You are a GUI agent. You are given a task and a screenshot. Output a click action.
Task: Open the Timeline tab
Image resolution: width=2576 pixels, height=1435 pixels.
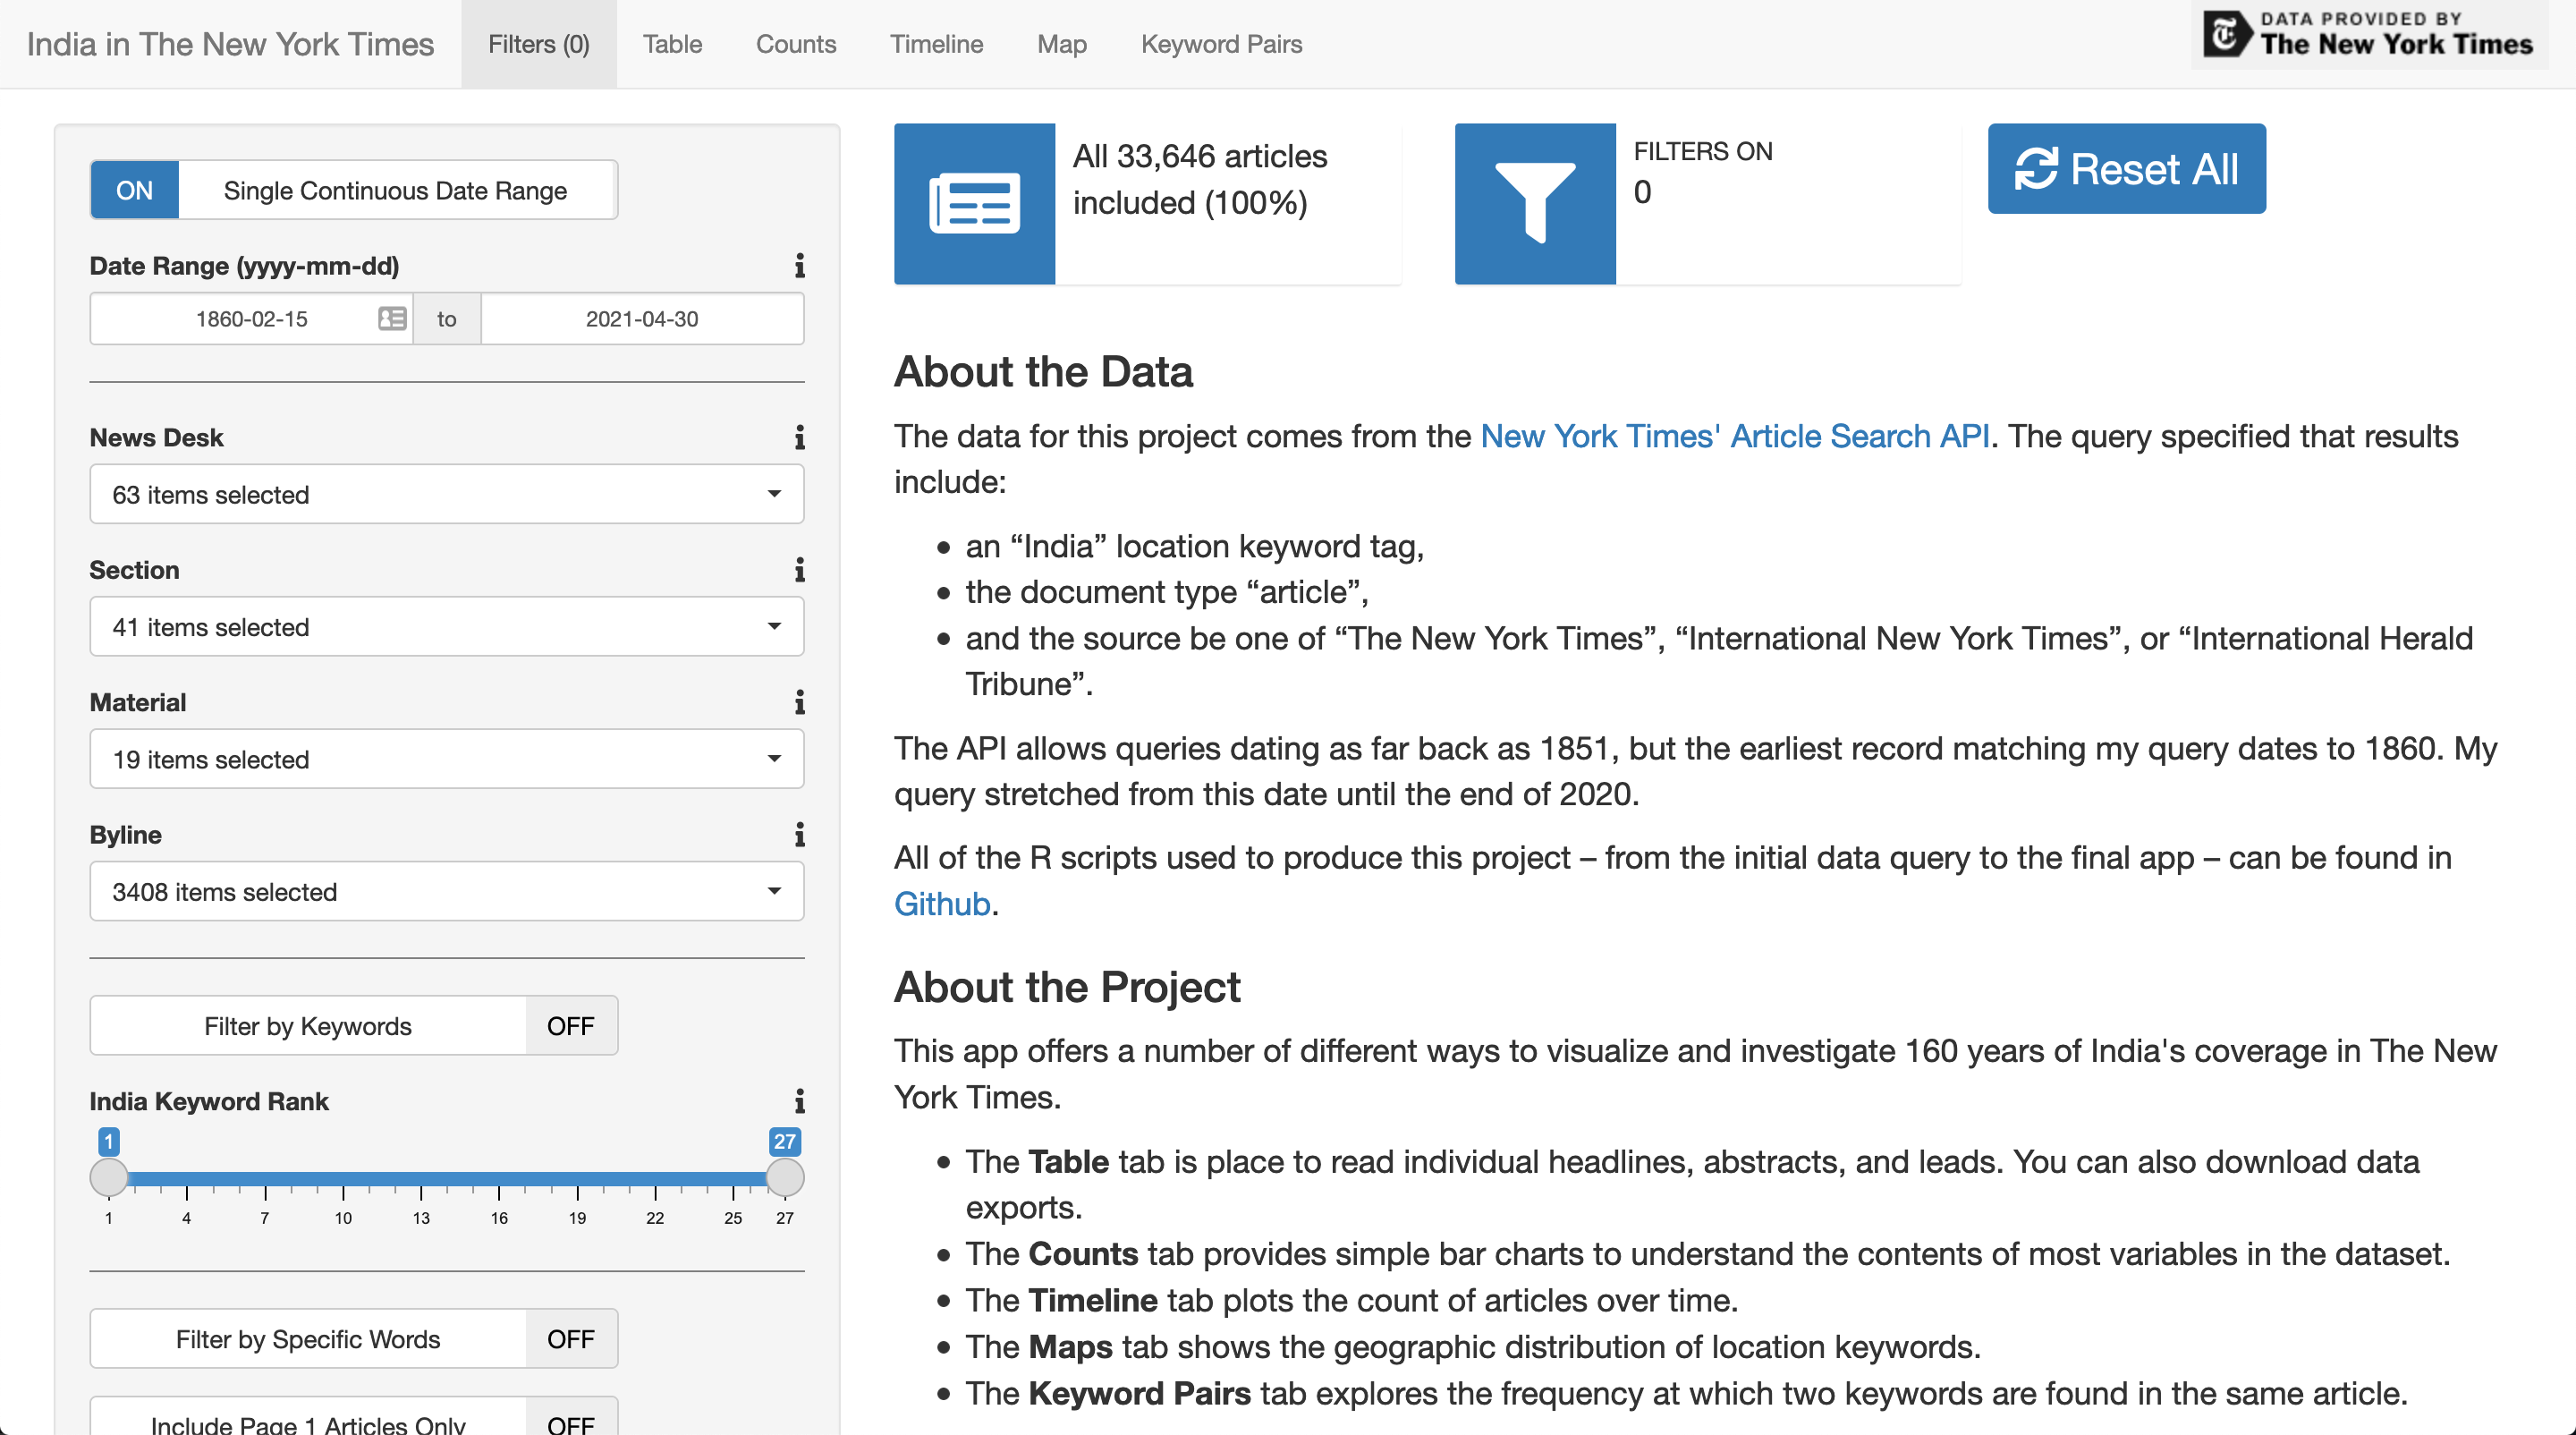(x=937, y=44)
